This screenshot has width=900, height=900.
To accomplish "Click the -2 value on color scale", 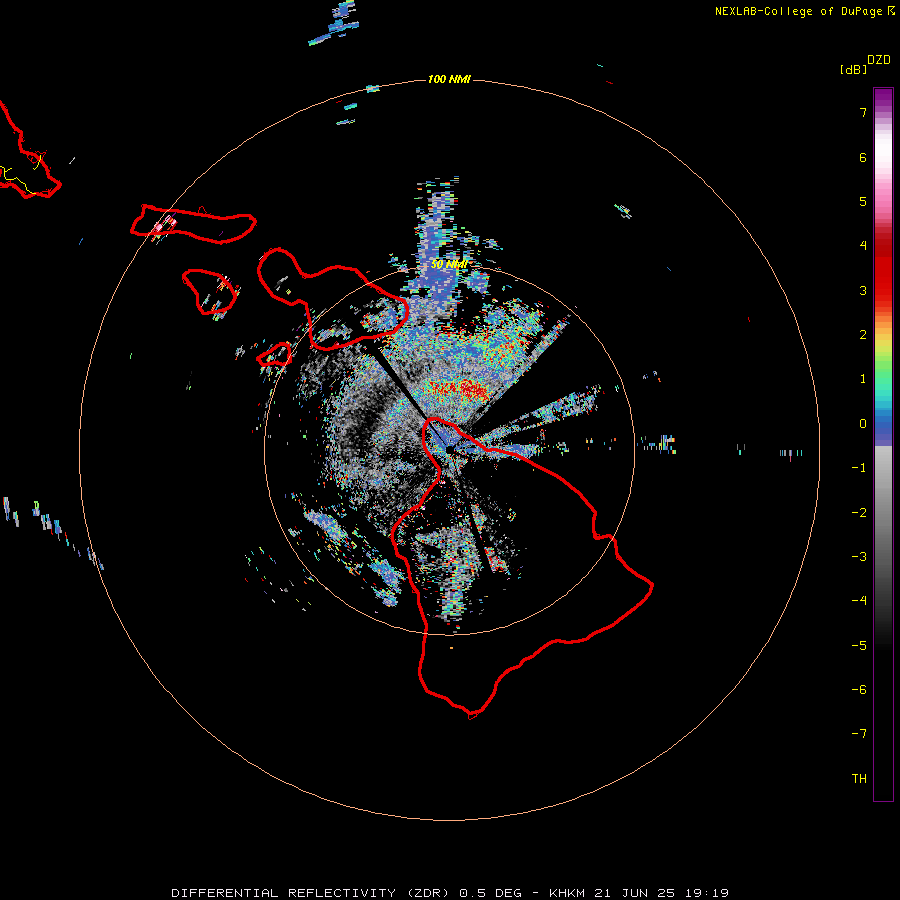I will [859, 513].
